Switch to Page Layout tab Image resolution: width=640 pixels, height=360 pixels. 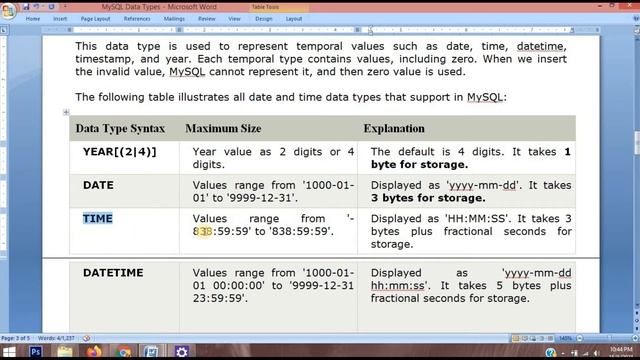[x=96, y=19]
